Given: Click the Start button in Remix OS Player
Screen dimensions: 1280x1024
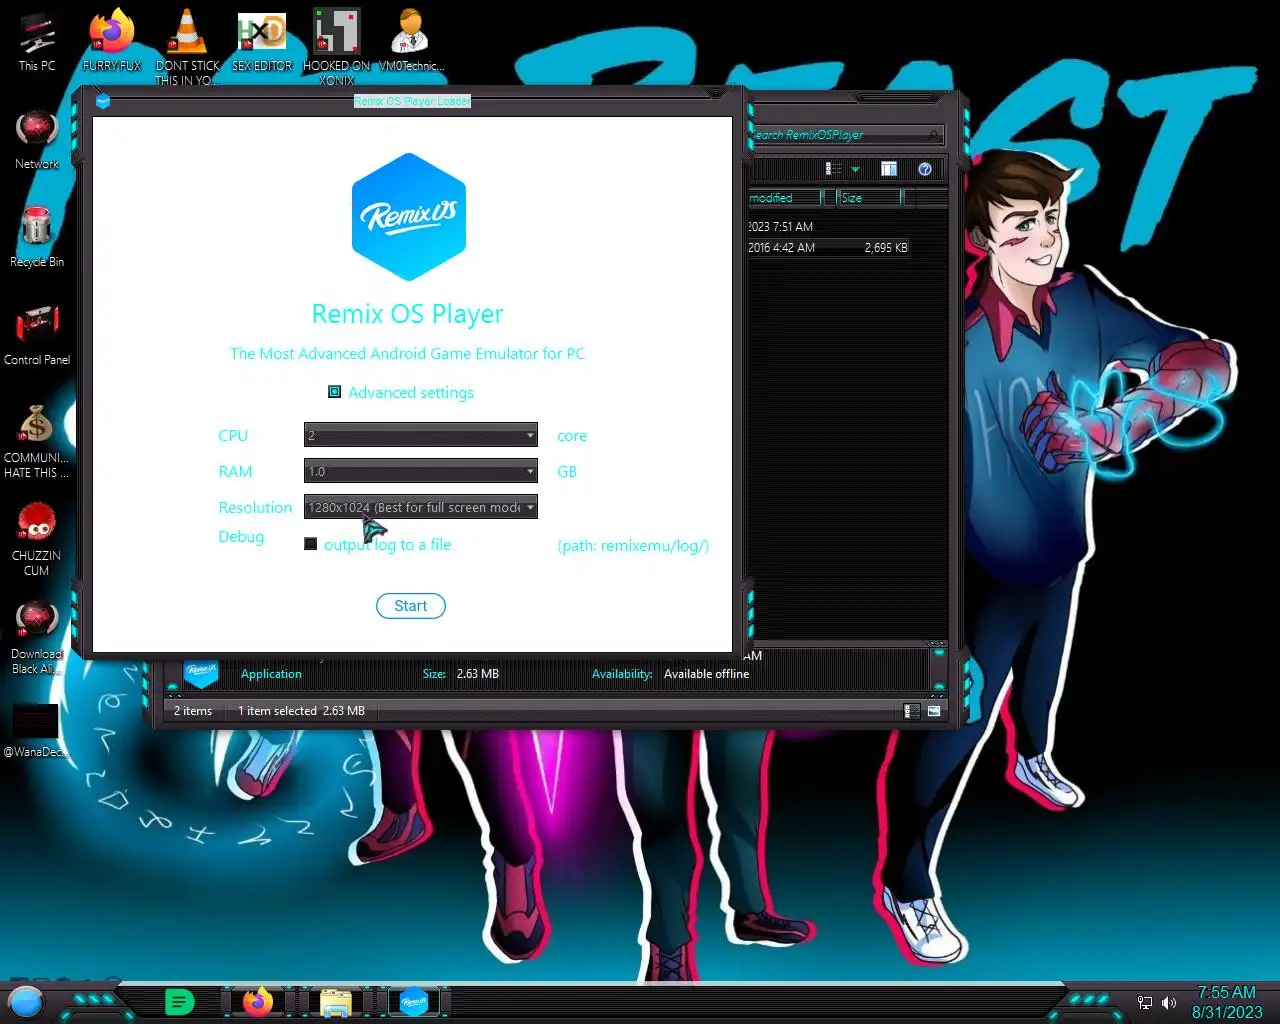Looking at the screenshot, I should [x=410, y=606].
